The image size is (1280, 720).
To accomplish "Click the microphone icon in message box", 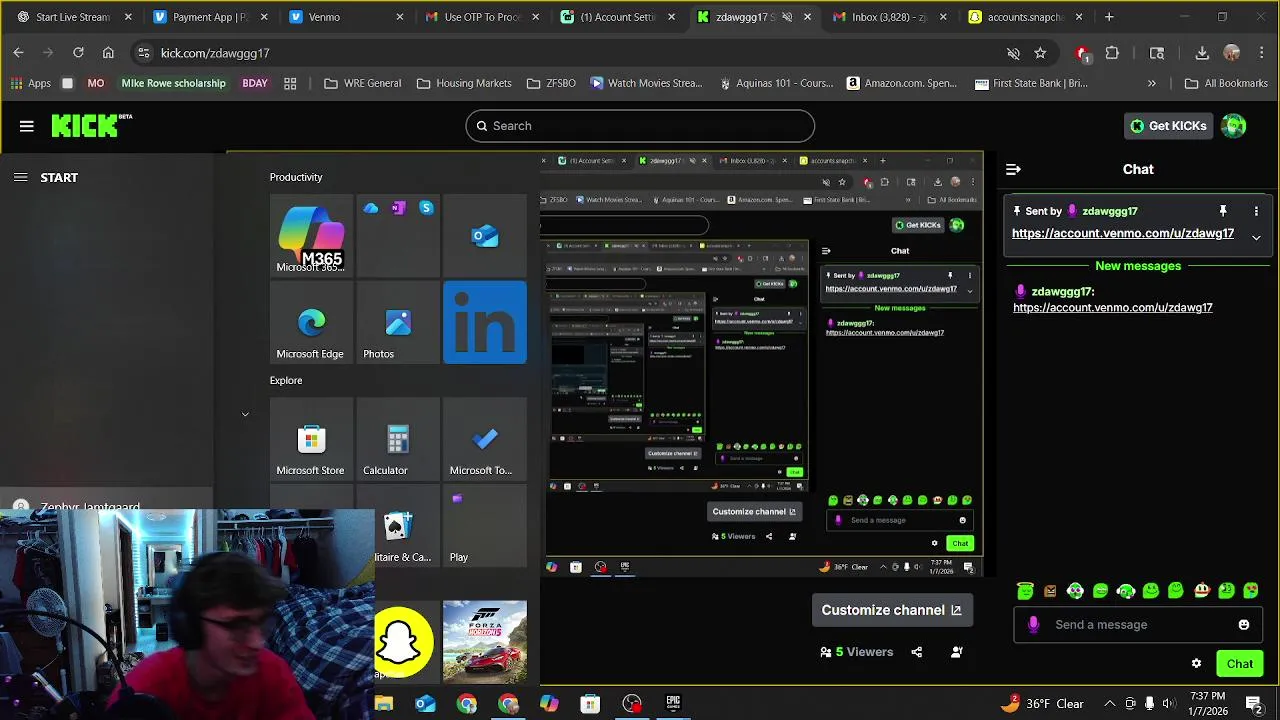I will (x=1033, y=625).
